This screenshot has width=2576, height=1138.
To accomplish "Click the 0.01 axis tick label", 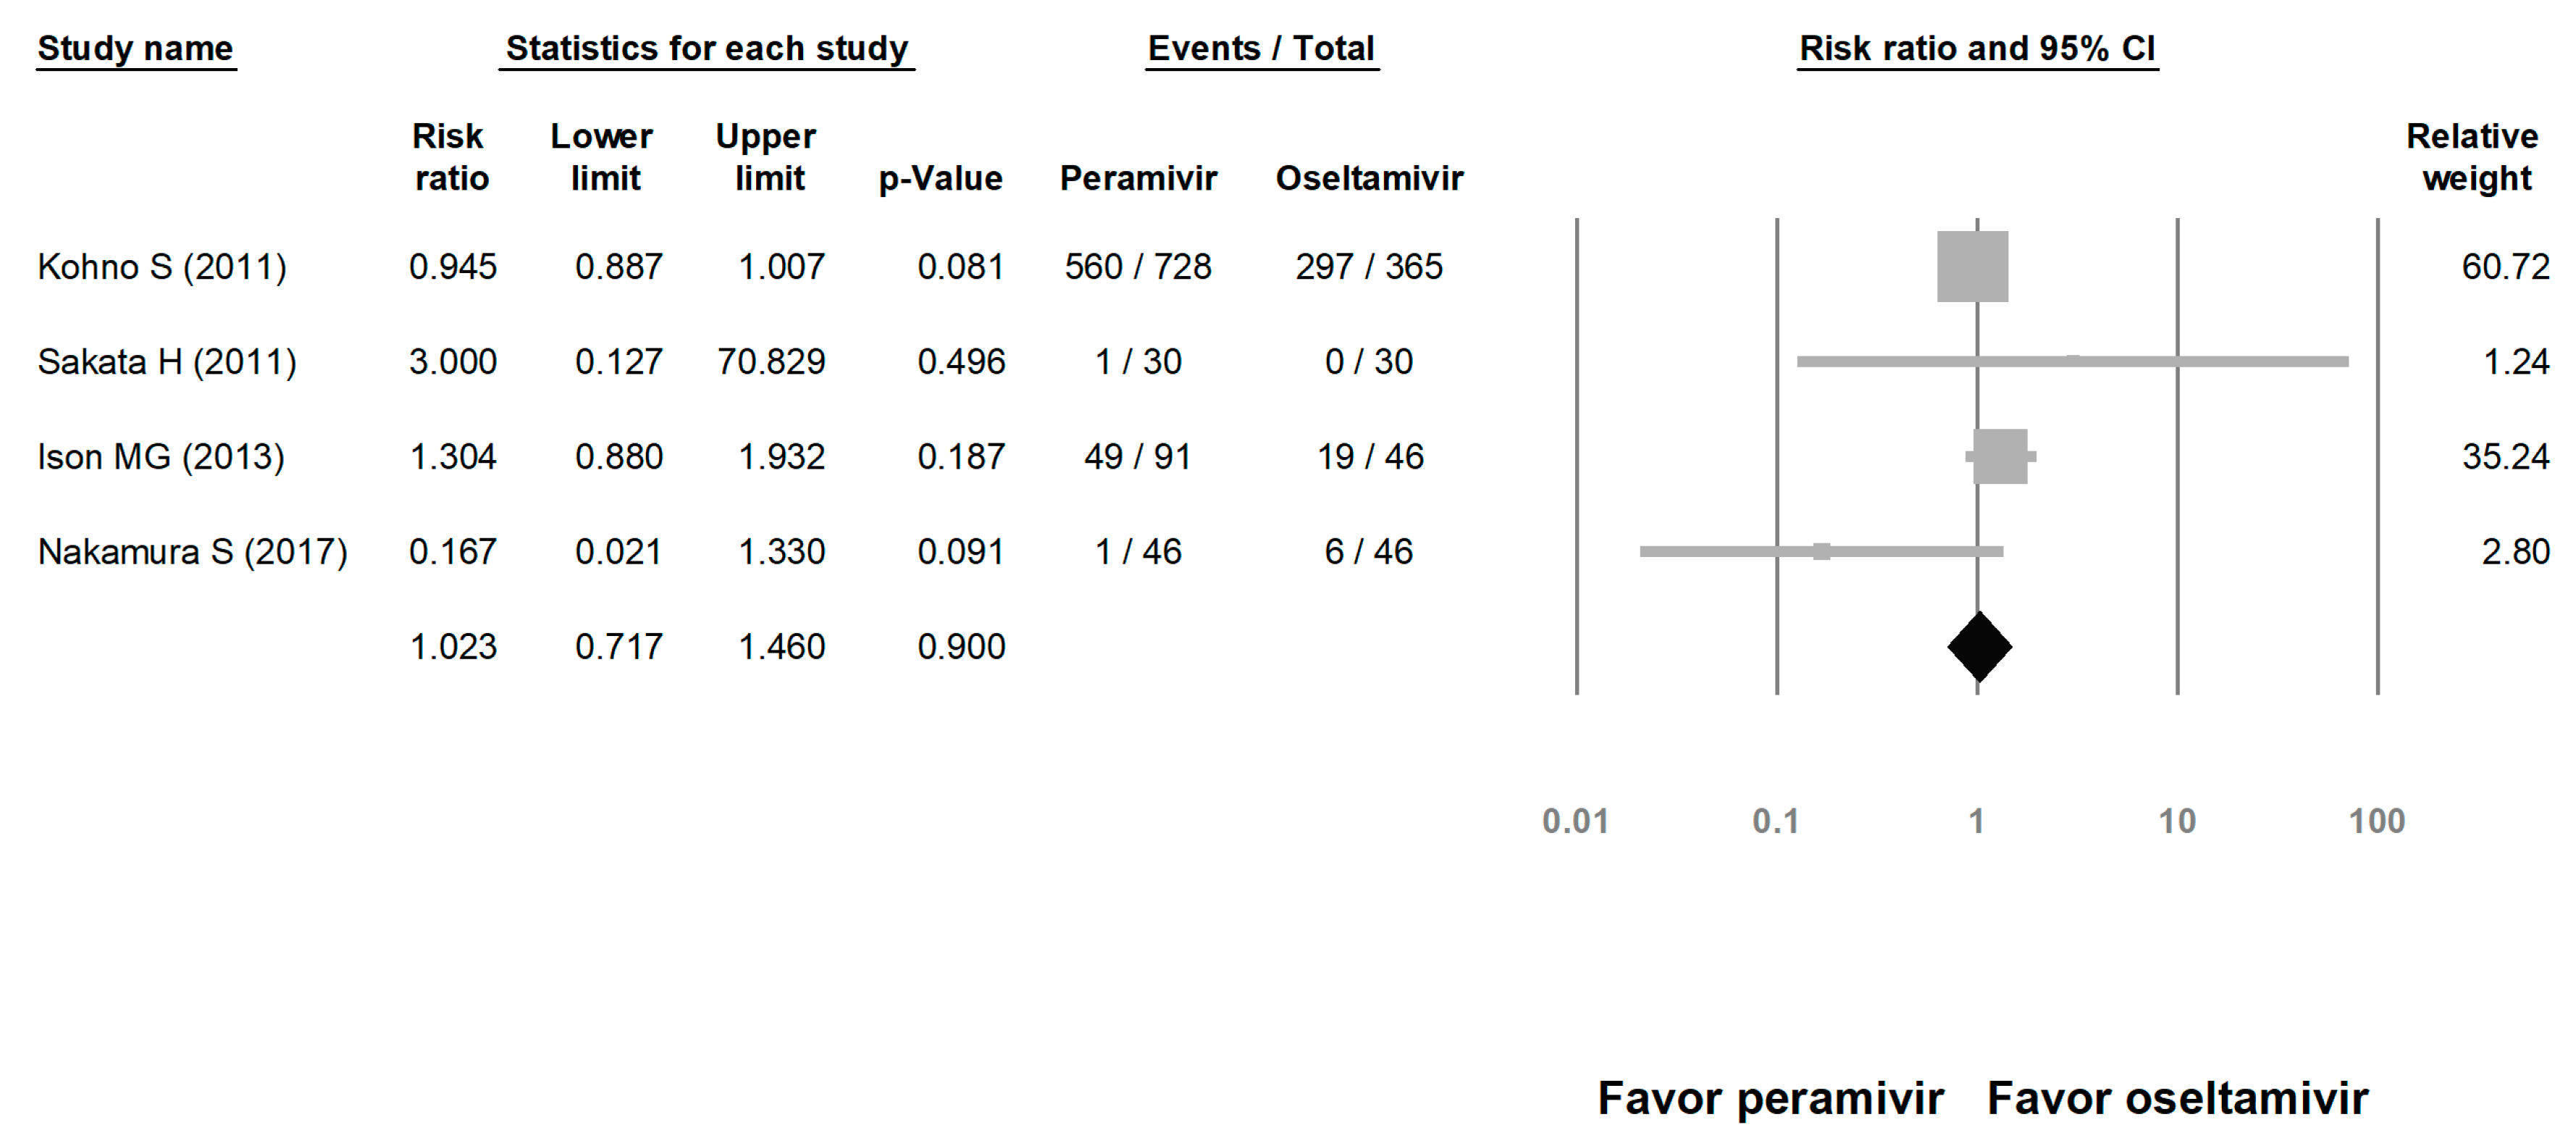I will [x=1575, y=821].
